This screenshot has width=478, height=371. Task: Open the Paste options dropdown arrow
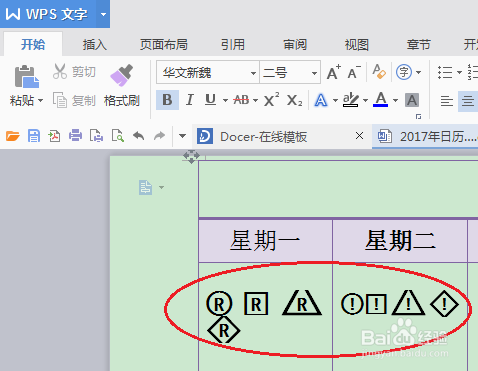tap(41, 100)
